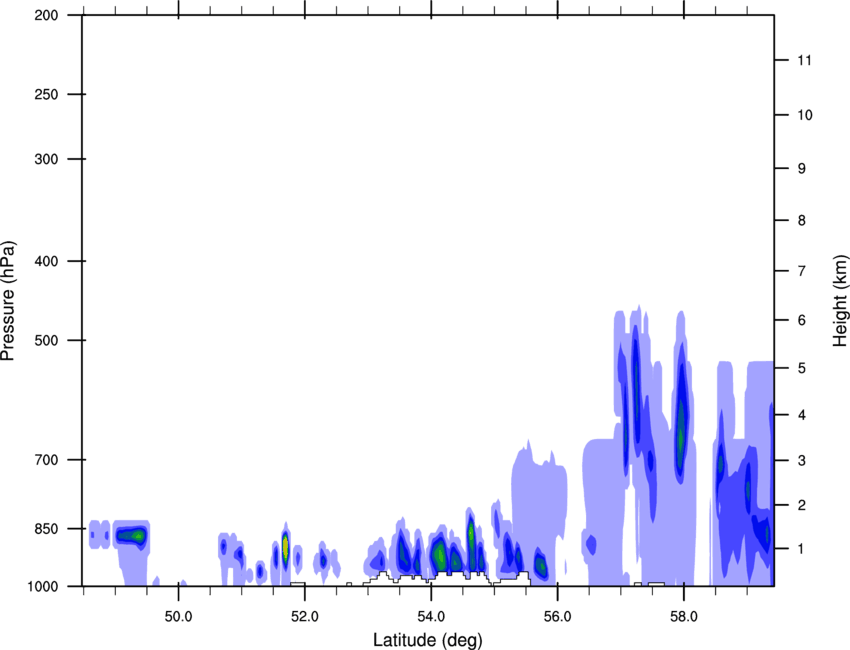
Task: Click the 54.0 latitude tick label
Action: click(432, 617)
